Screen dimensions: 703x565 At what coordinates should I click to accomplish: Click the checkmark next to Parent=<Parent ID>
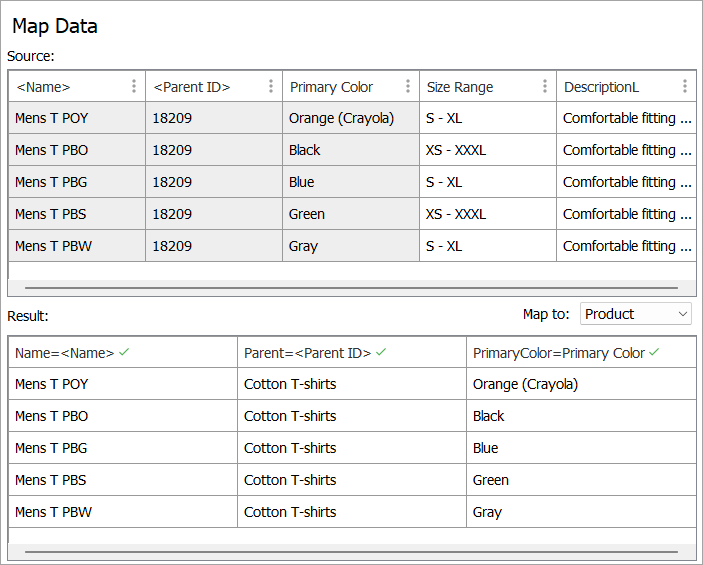point(381,352)
